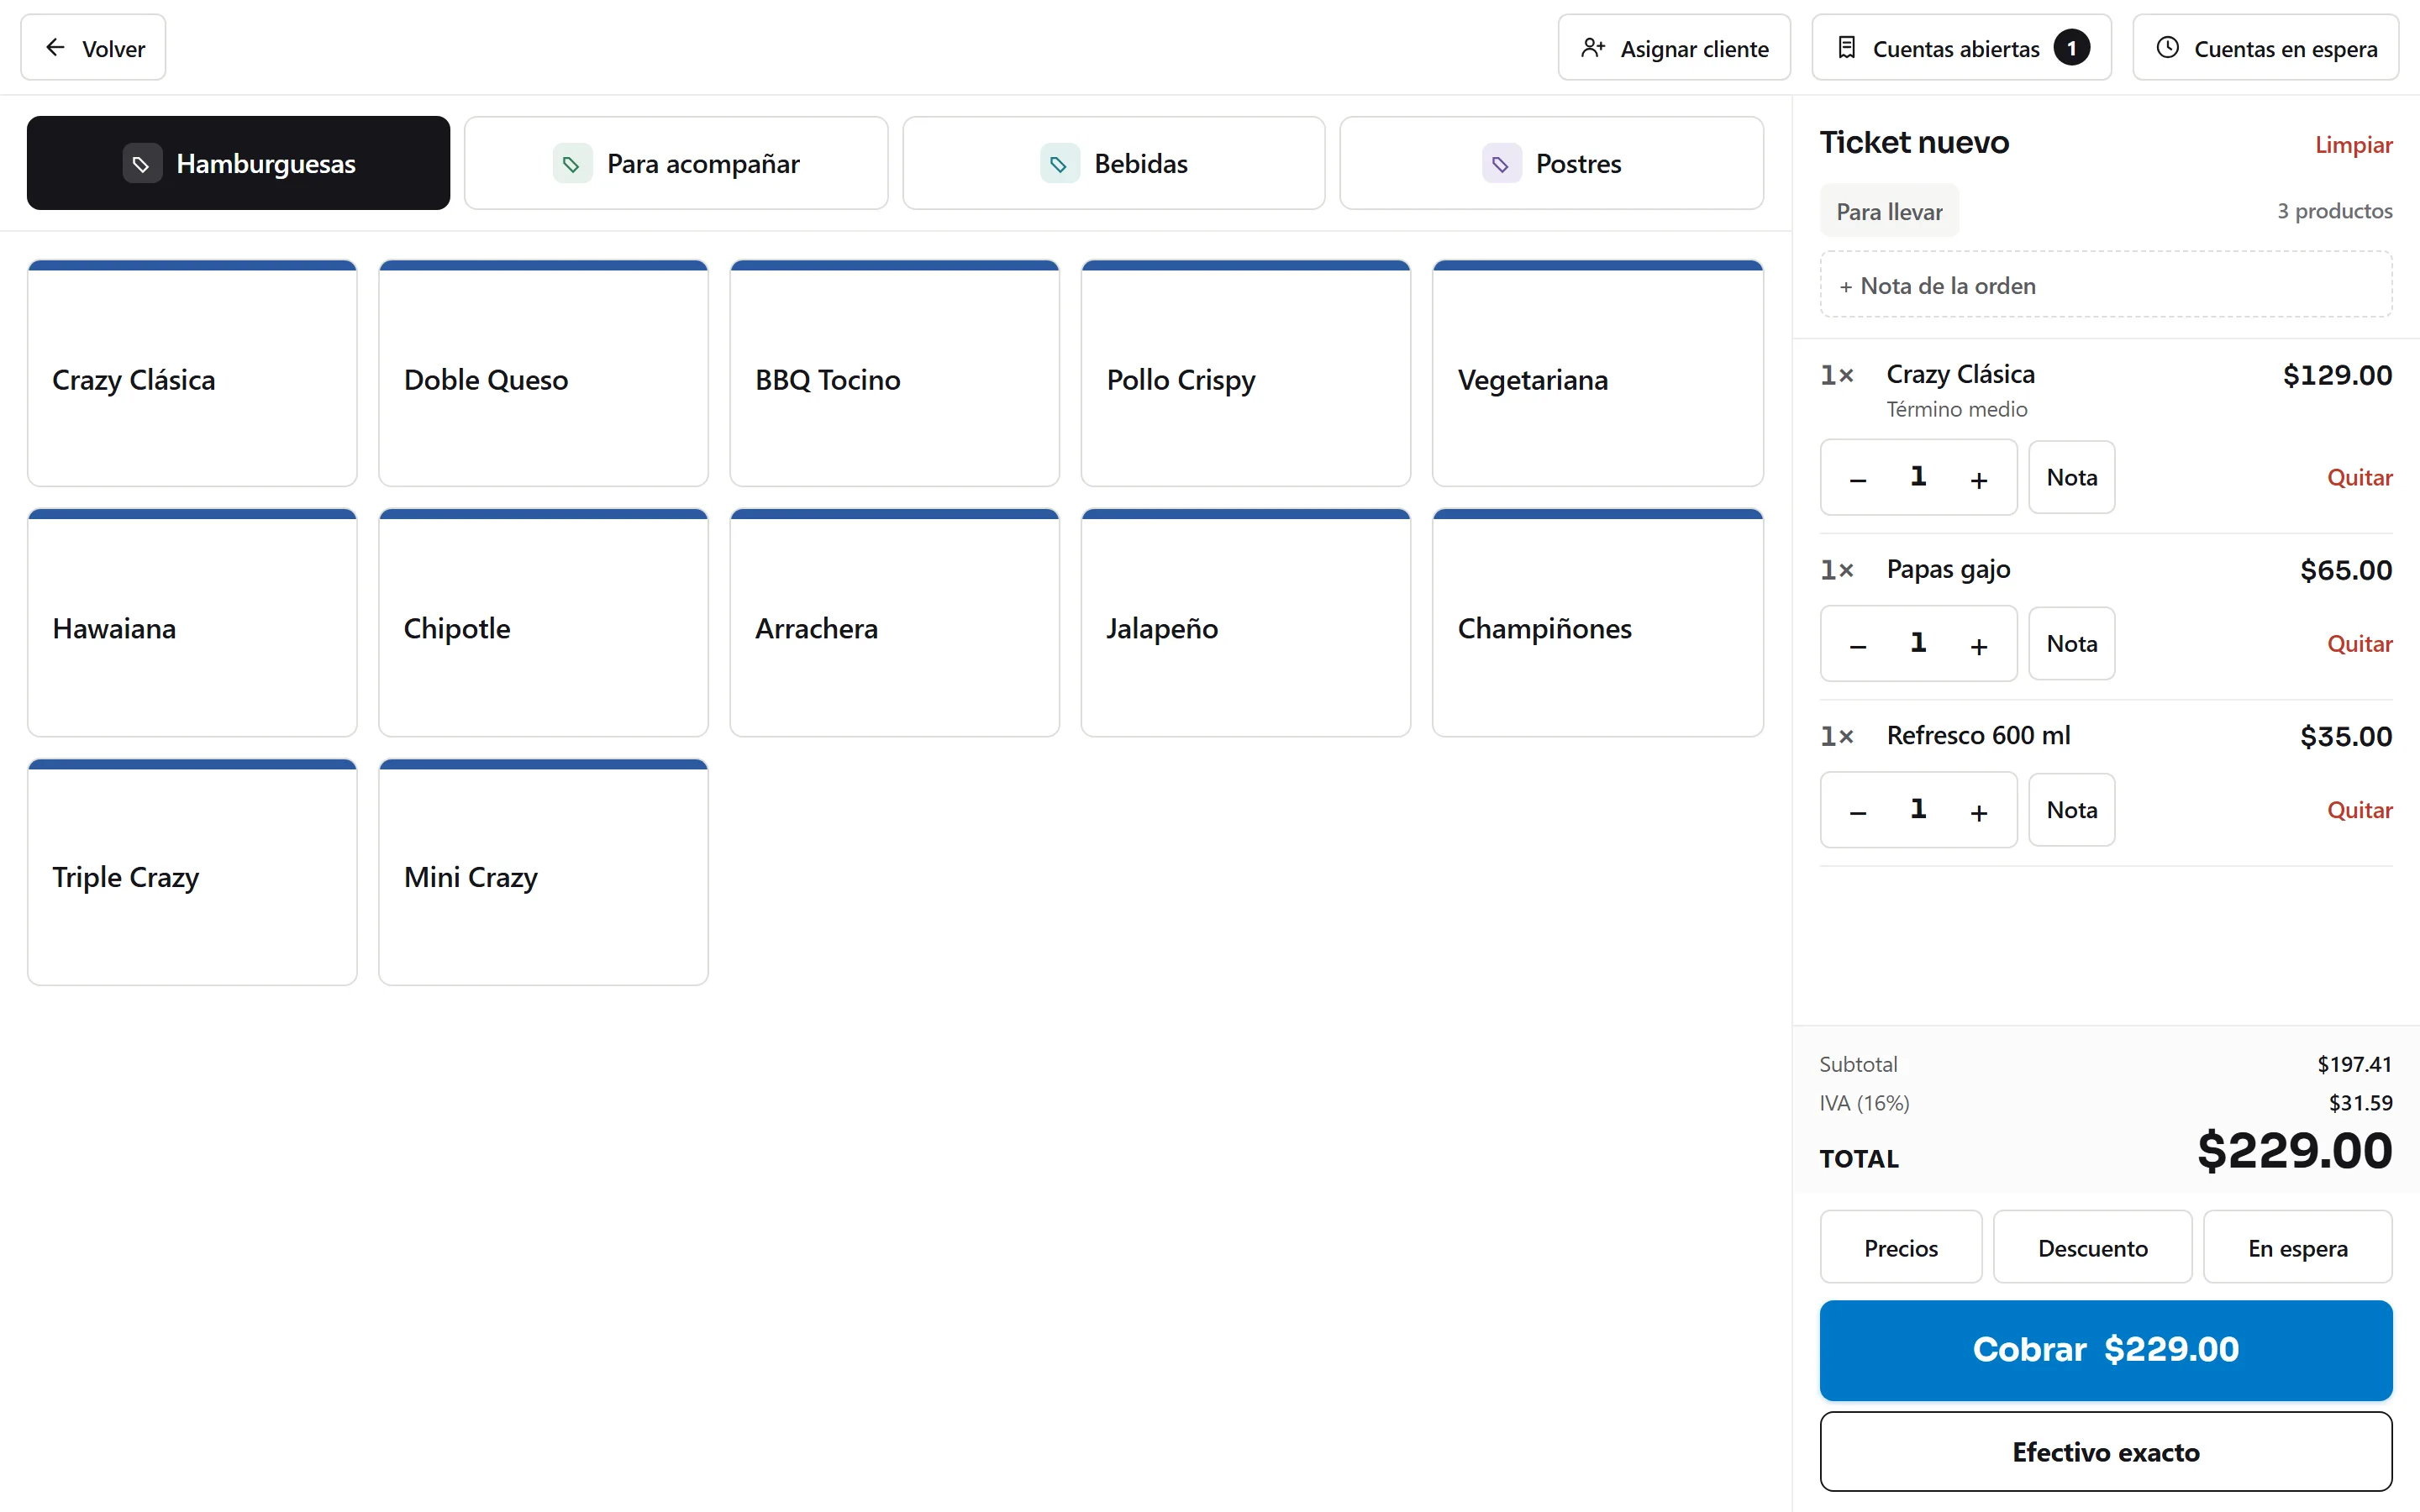The height and width of the screenshot is (1512, 2420).
Task: Increase Crazy Clásica quantity with plus
Action: (1978, 479)
